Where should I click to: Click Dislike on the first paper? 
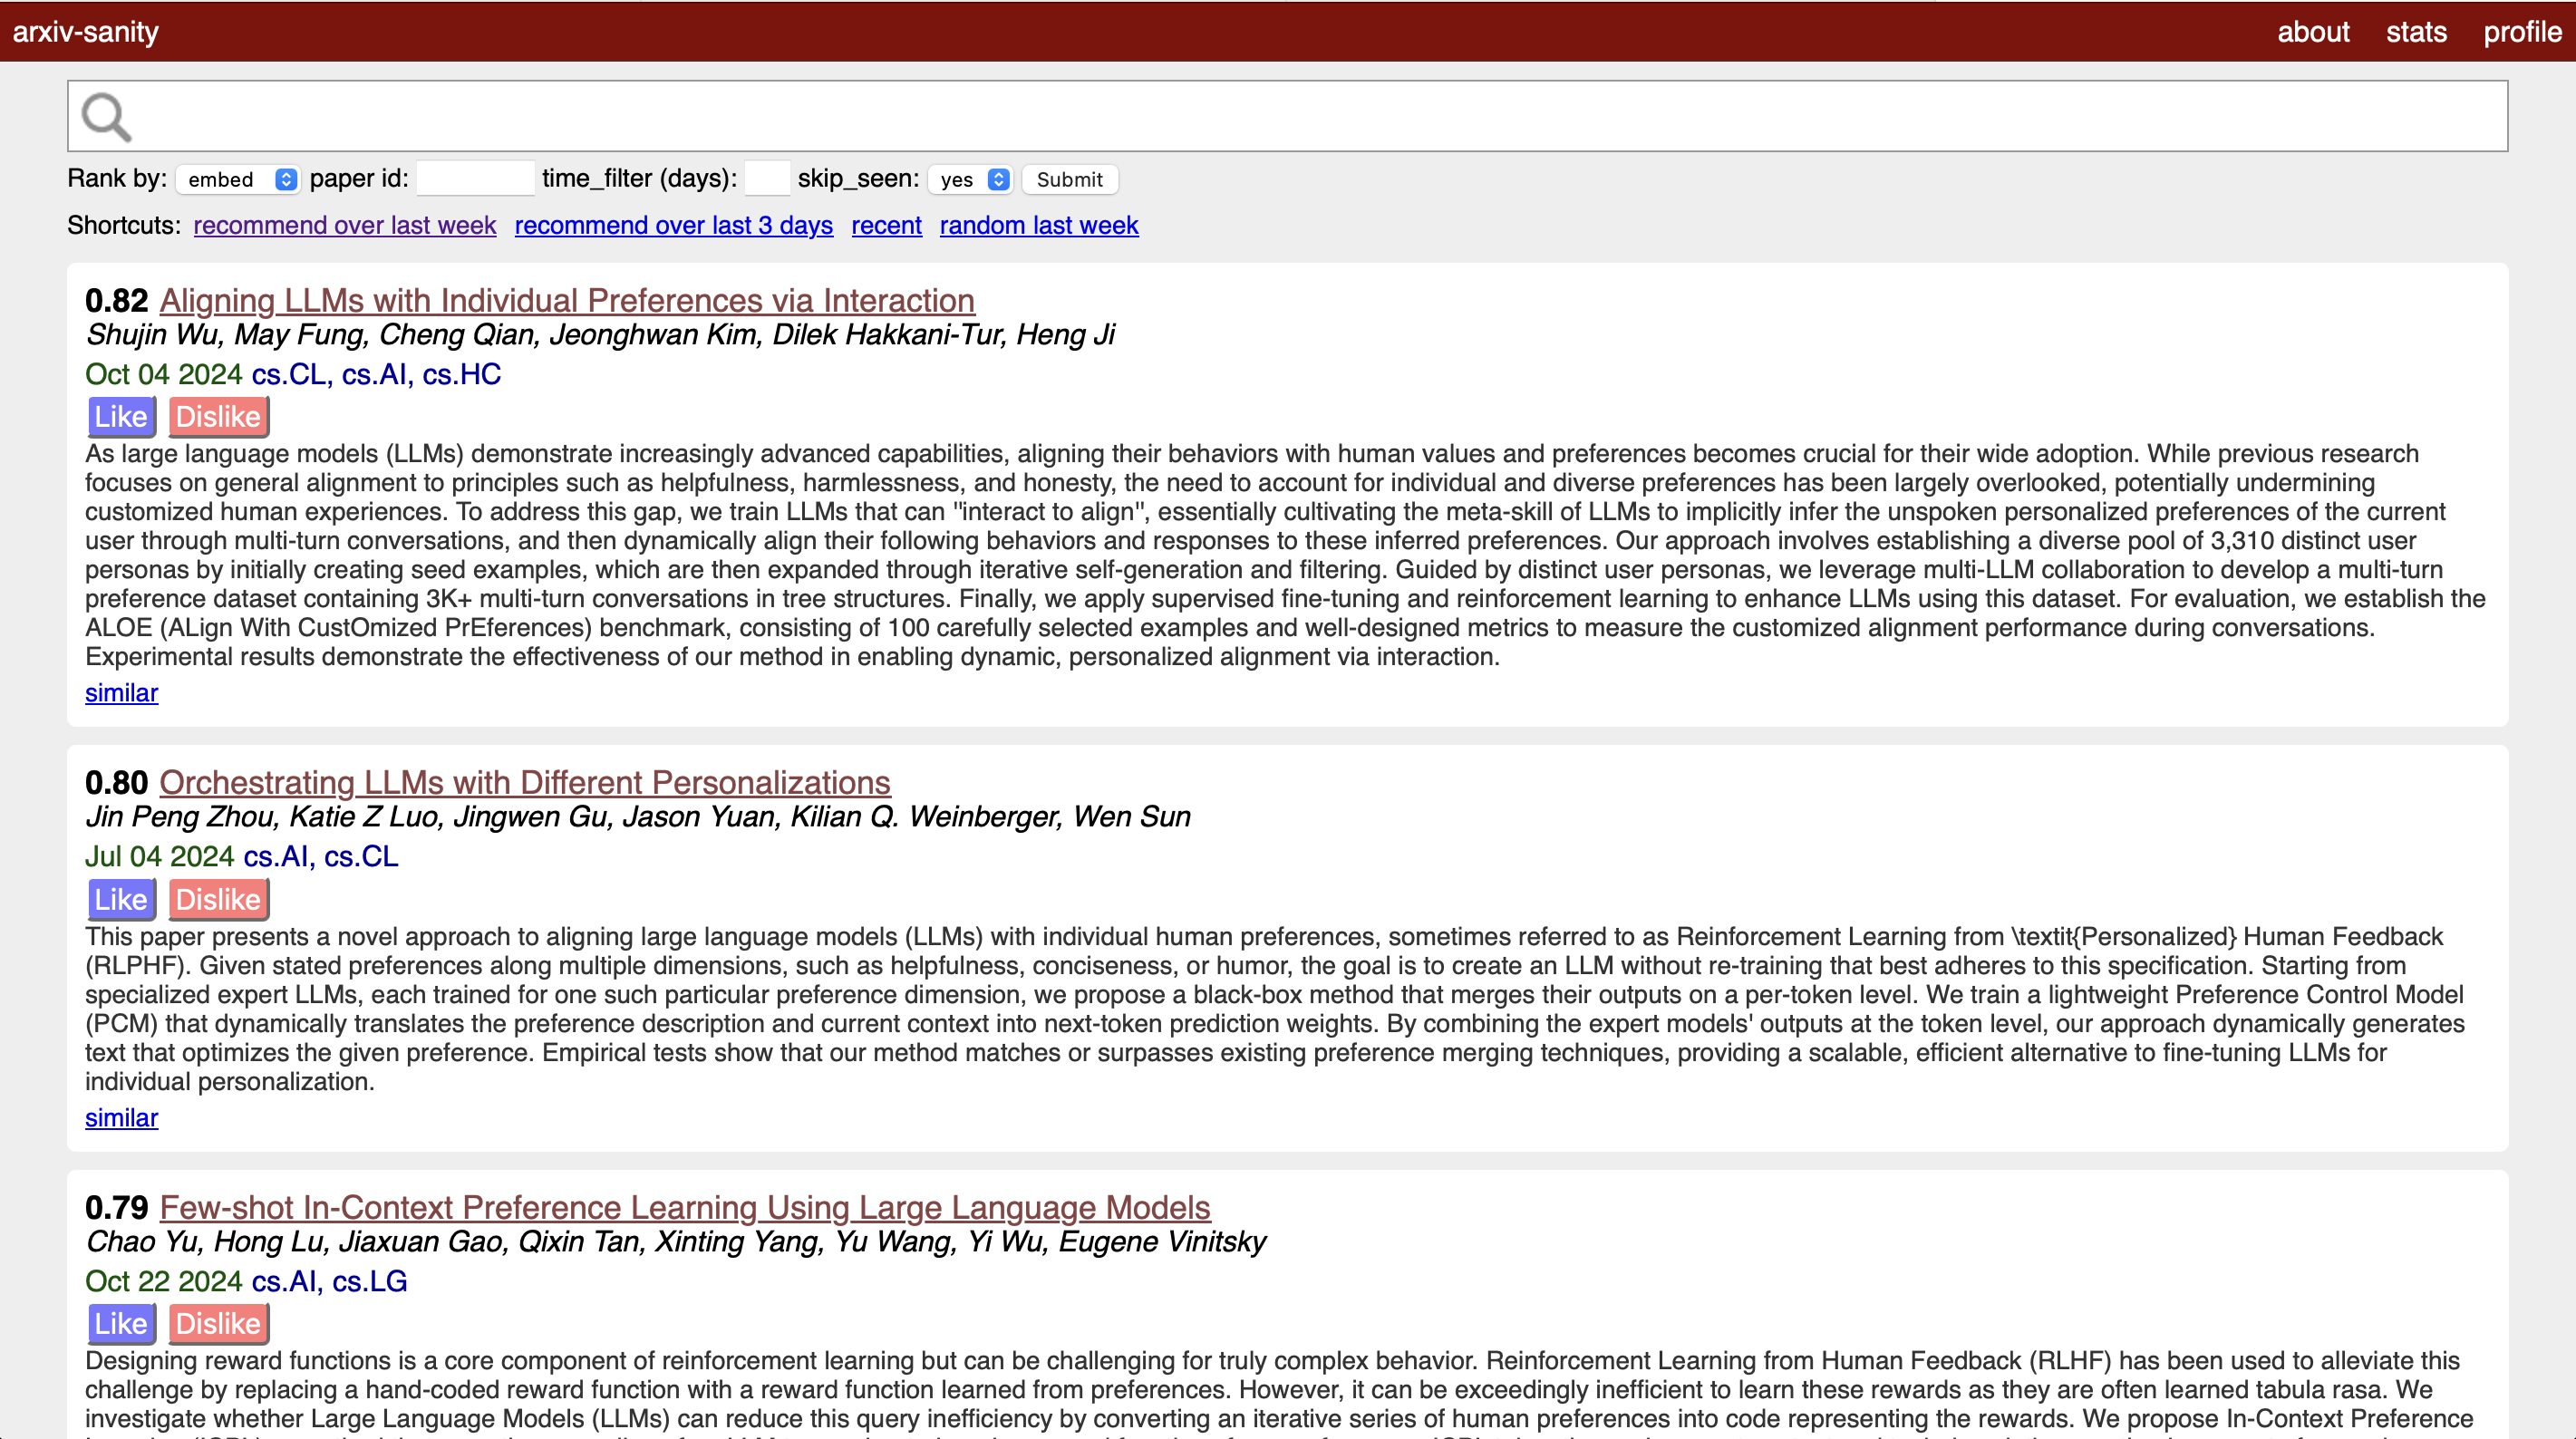(214, 415)
